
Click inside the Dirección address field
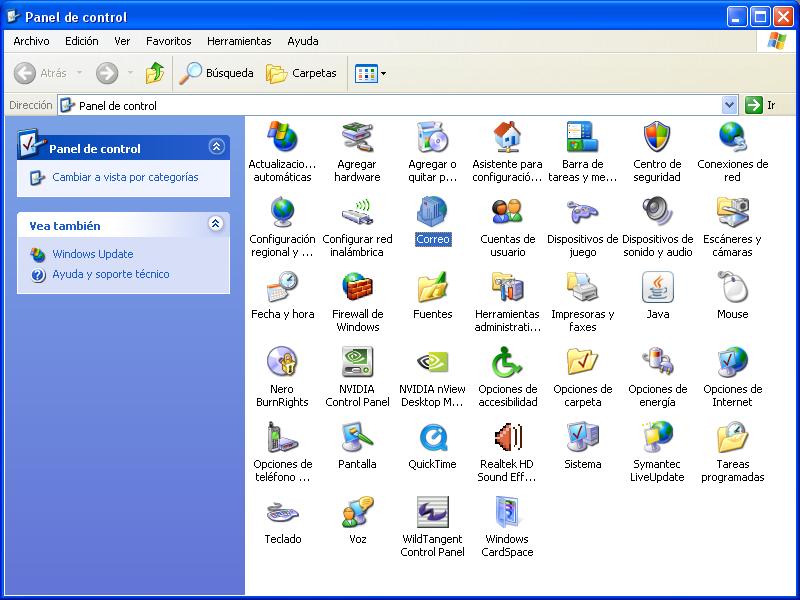[x=400, y=105]
